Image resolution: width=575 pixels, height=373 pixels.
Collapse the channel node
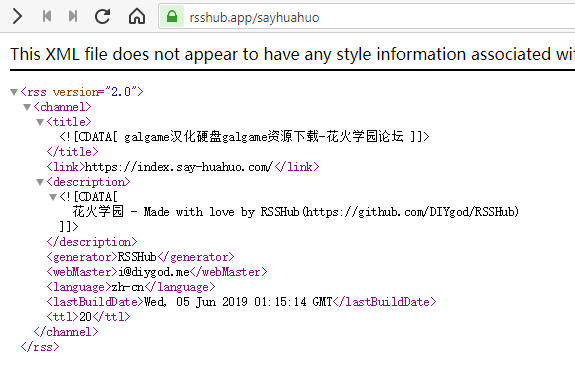(x=27, y=107)
